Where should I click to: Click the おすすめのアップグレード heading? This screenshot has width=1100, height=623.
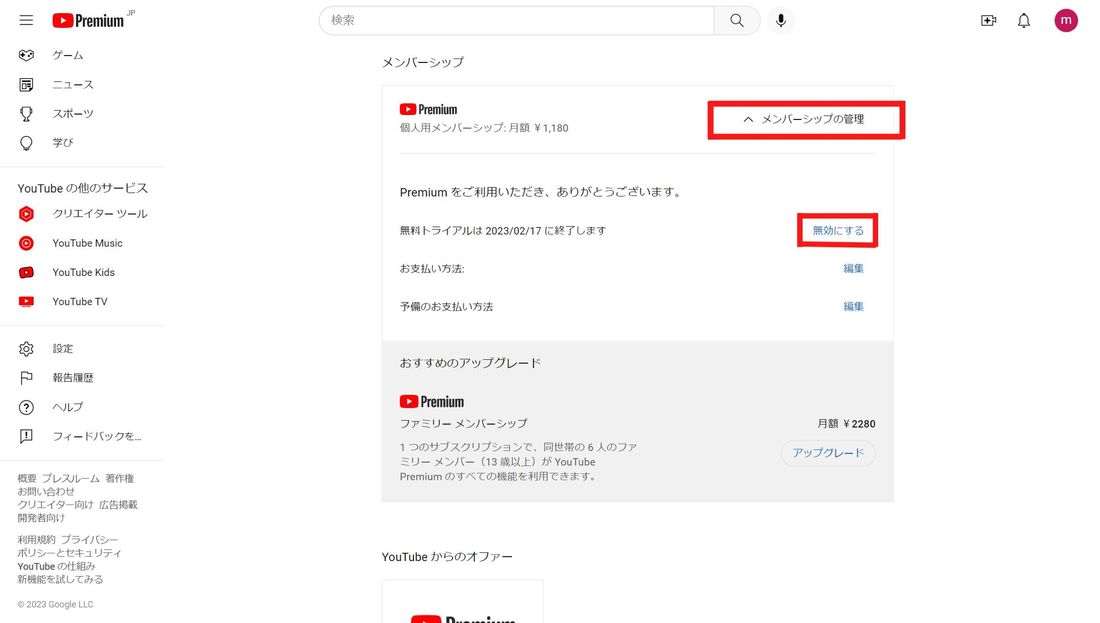[470, 363]
